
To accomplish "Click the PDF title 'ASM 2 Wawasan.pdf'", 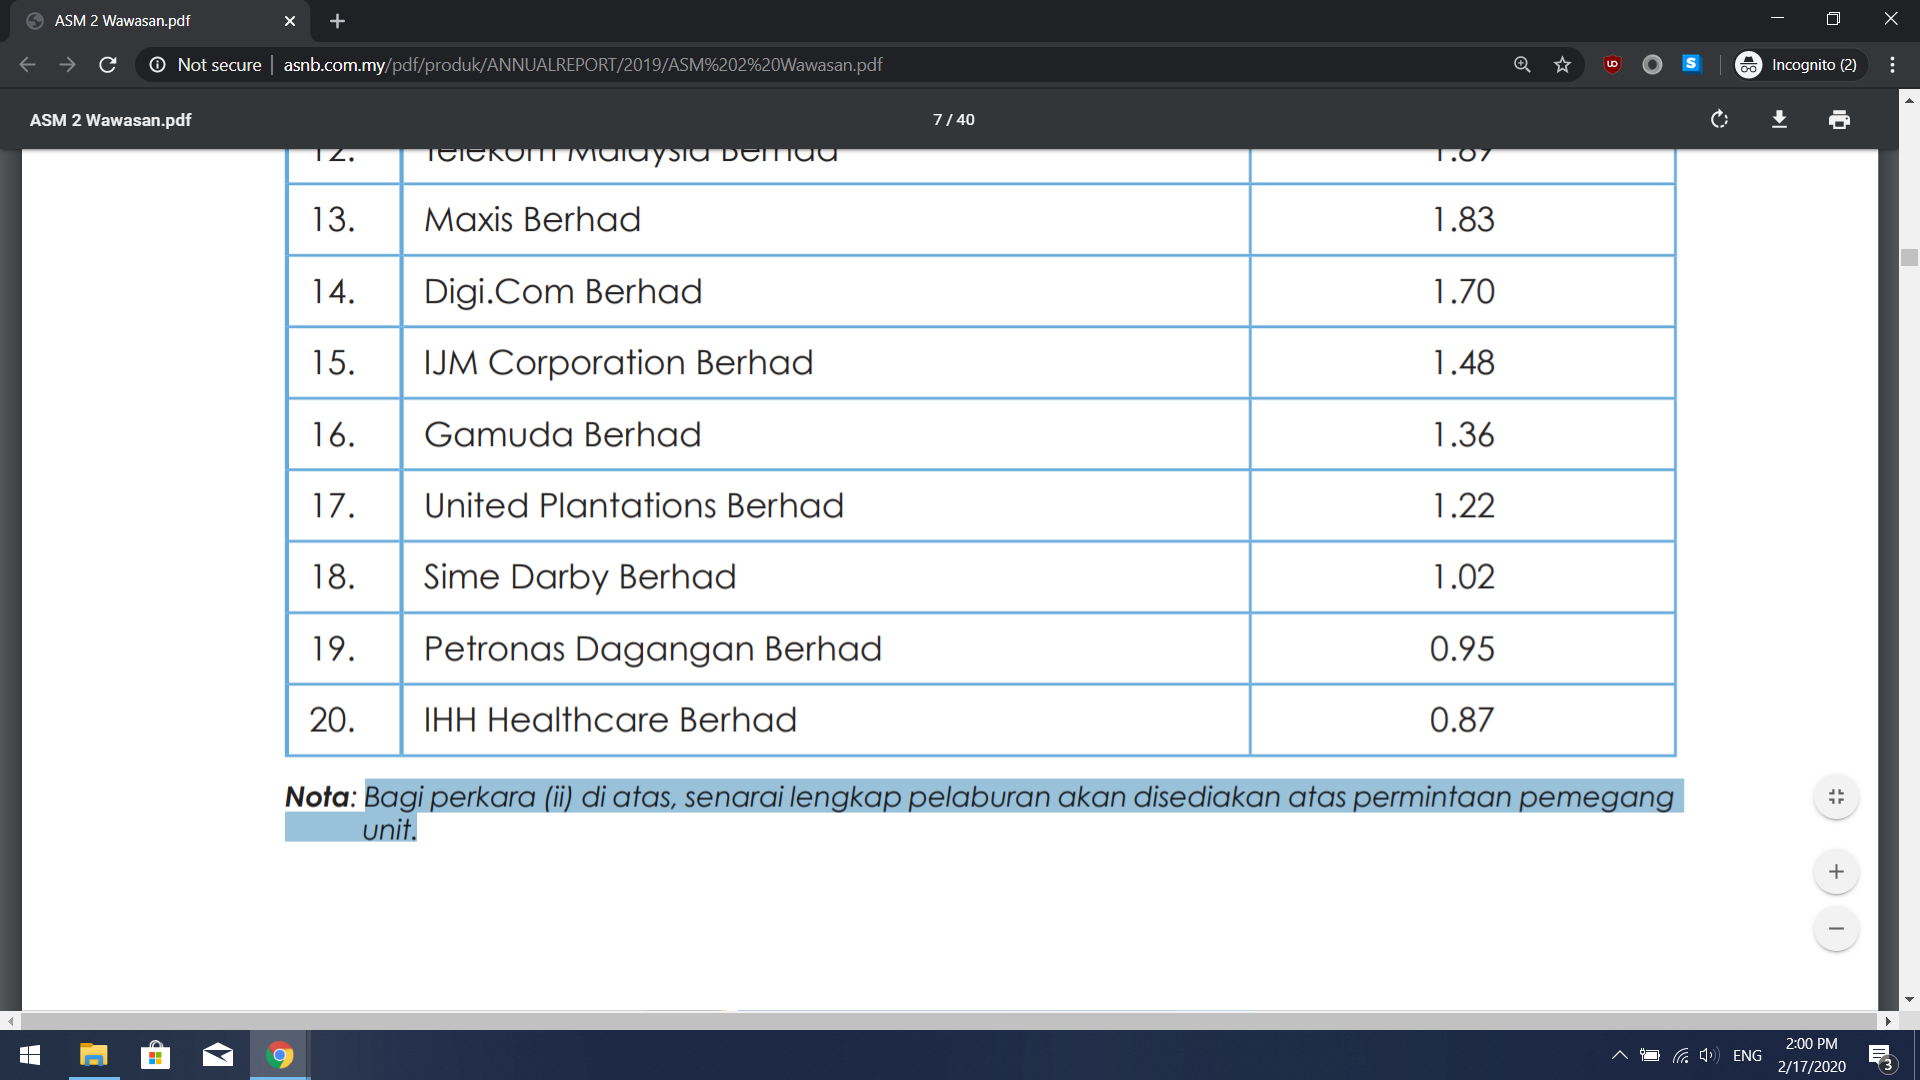I will (110, 120).
